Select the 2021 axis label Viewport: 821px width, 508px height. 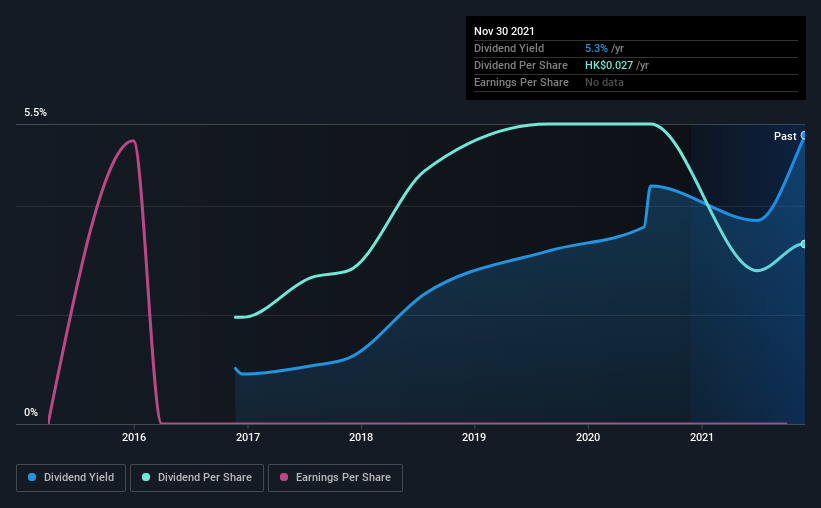[x=702, y=437]
